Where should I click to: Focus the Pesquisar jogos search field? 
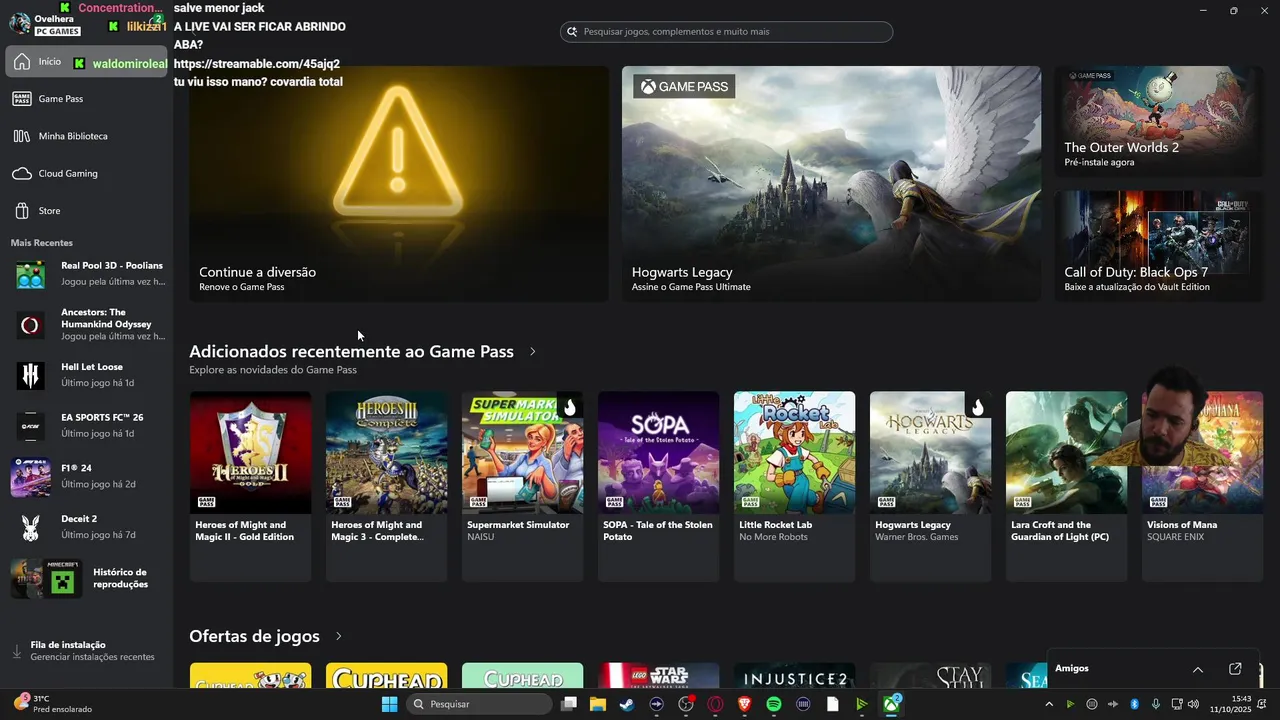[x=726, y=32]
